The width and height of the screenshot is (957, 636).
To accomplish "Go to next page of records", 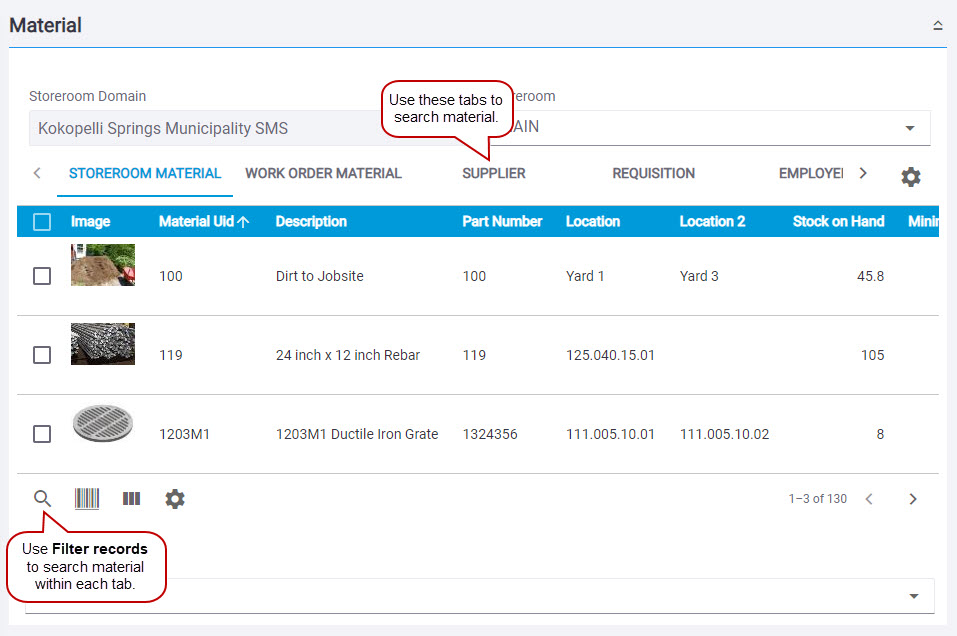I will tap(912, 499).
